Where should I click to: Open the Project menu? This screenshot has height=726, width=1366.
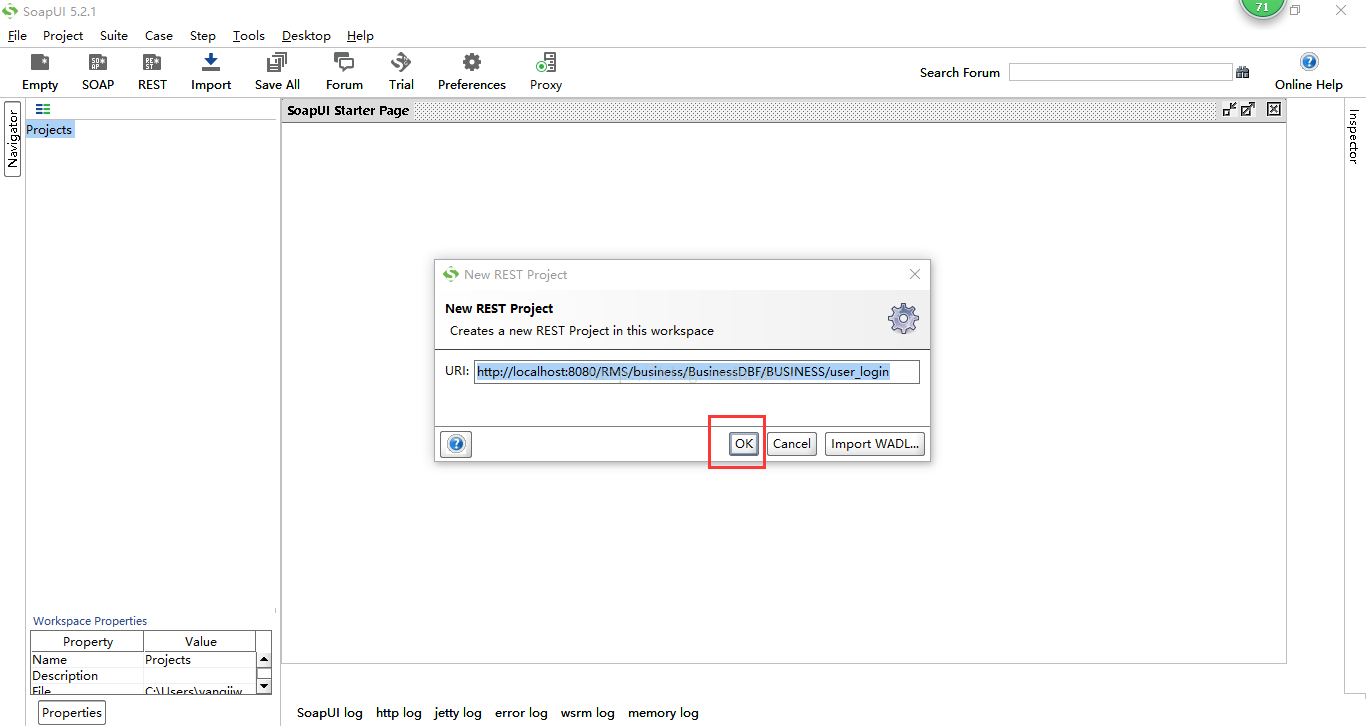63,35
